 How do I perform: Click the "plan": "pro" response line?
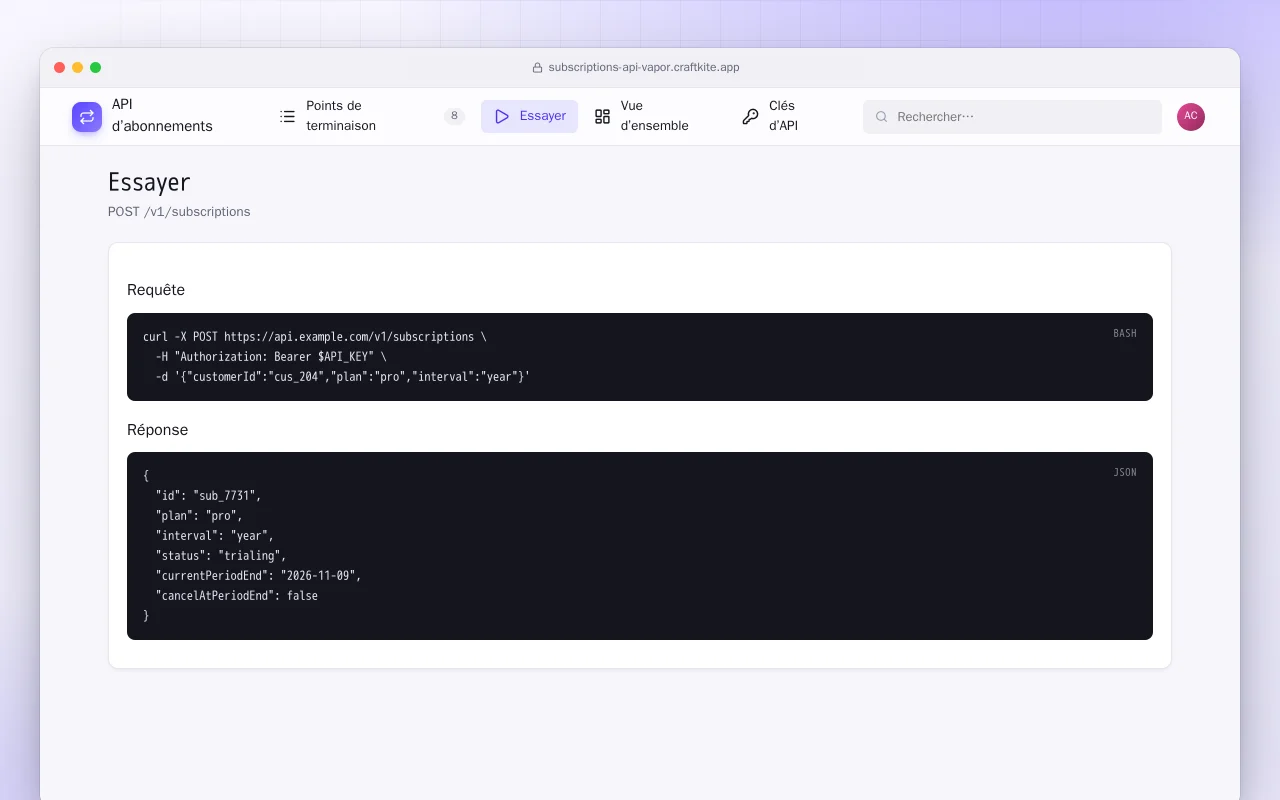pyautogui.click(x=199, y=516)
